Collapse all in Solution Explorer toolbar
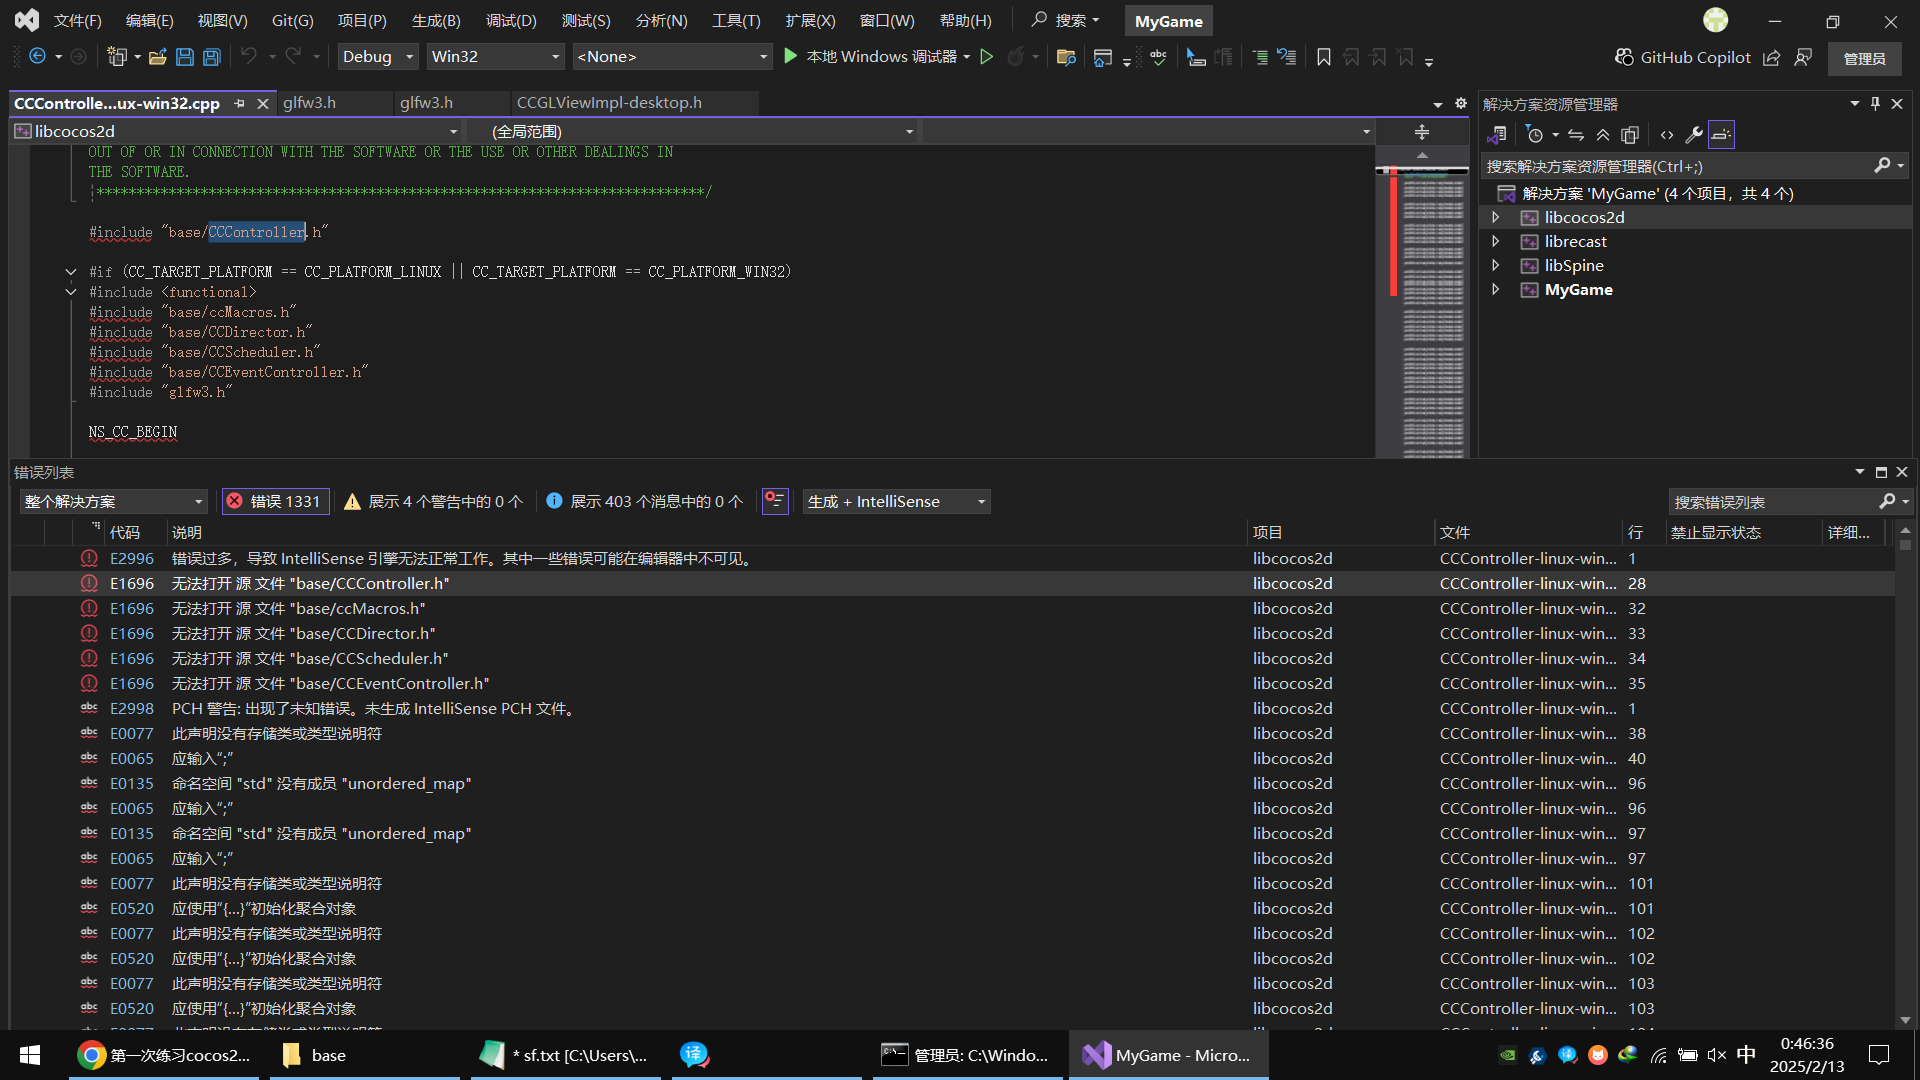 coord(1603,135)
